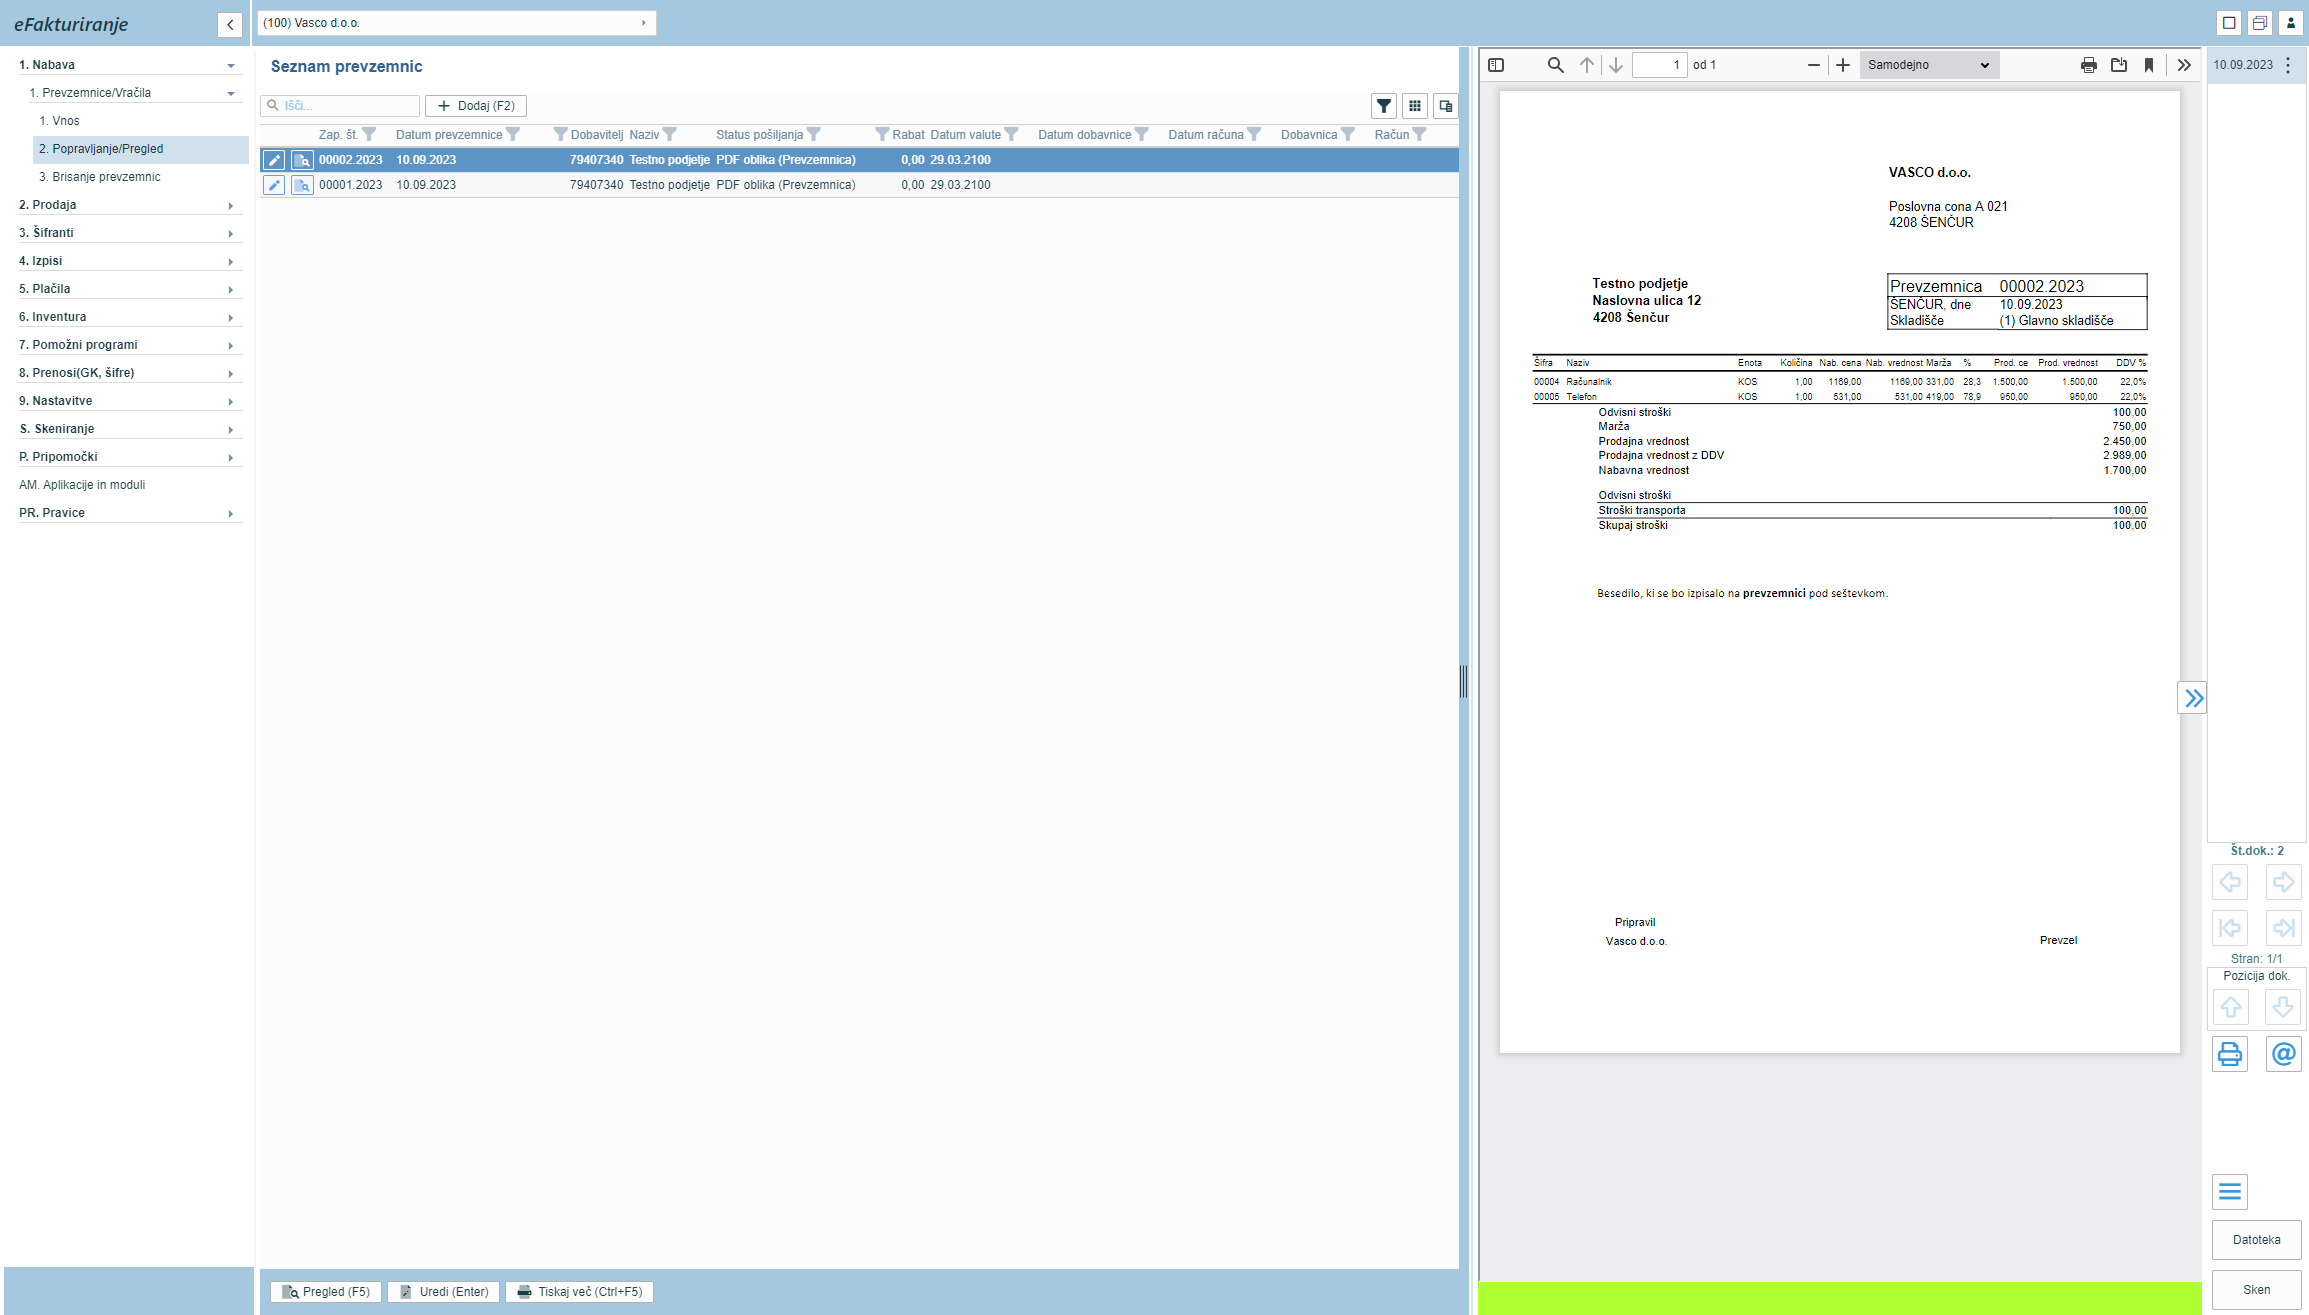This screenshot has height=1315, width=2309.
Task: Expand the 6. Inventura menu
Action: click(x=130, y=317)
